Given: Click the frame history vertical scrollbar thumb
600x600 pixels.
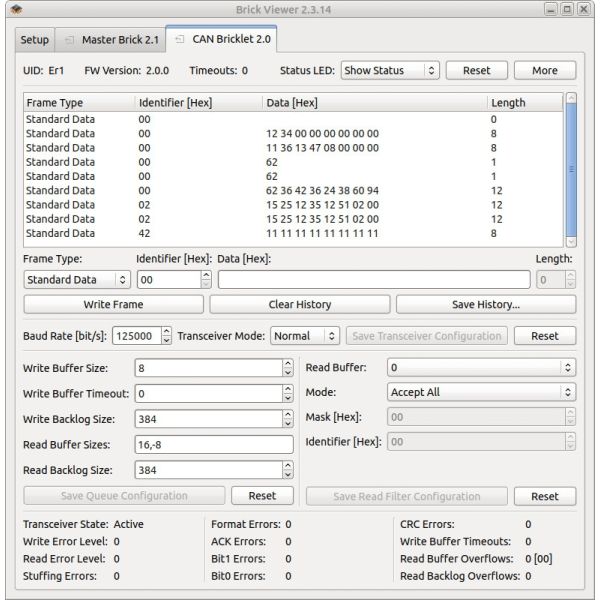Looking at the screenshot, I should pos(571,170).
